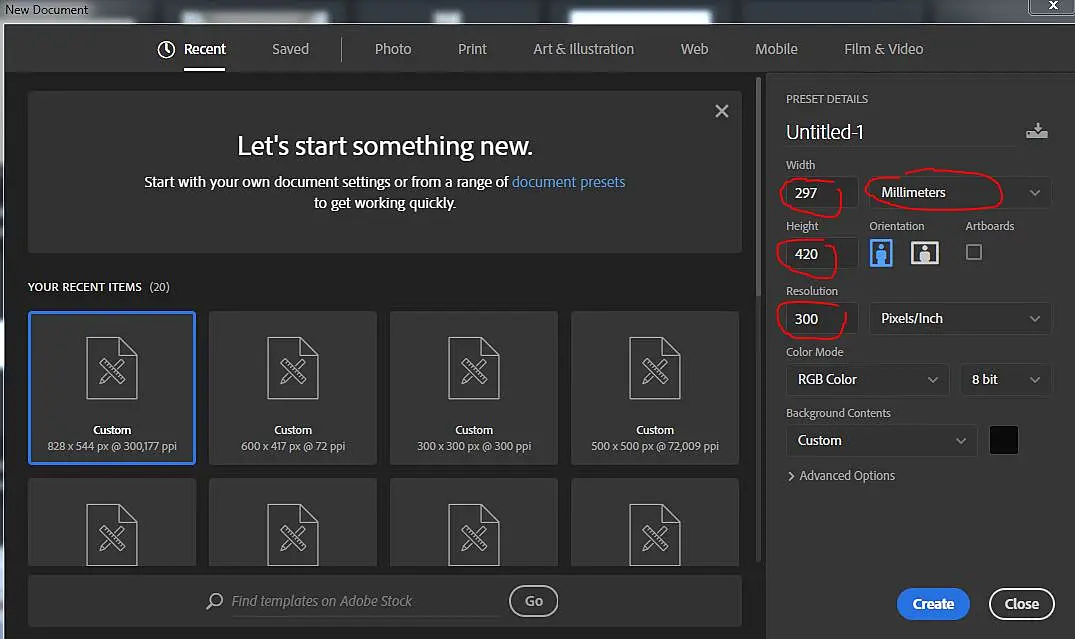Screen dimensions: 1075x639
Task: Switch to Art & Illustration tab
Action: (583, 49)
